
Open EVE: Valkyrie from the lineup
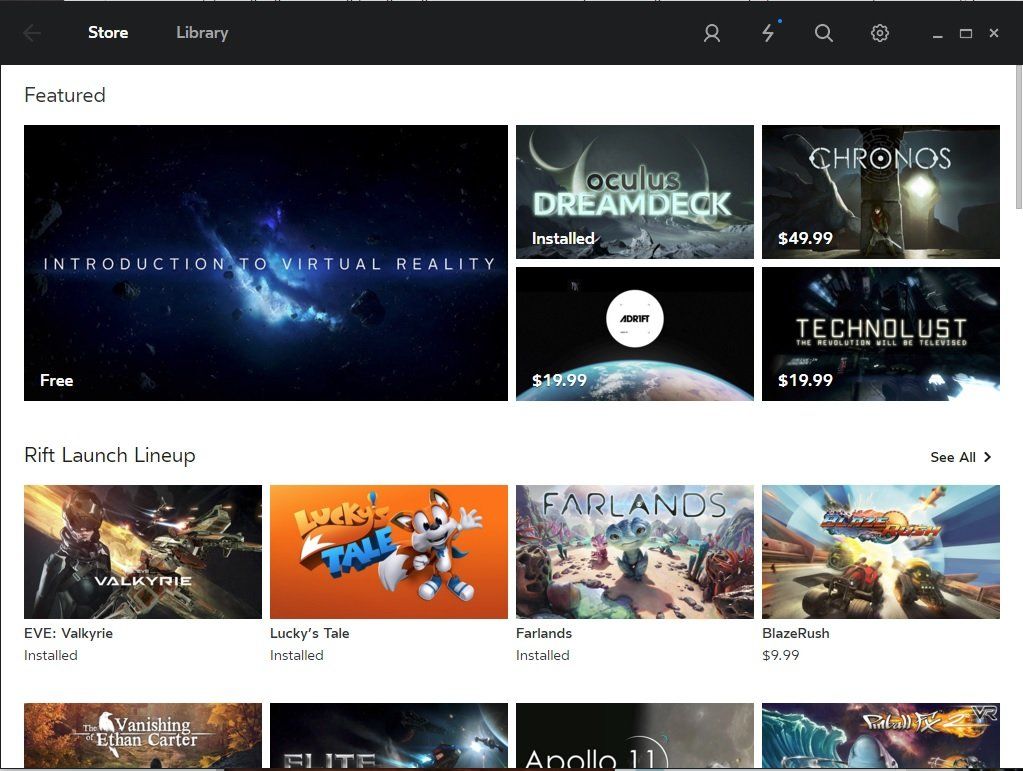[x=142, y=551]
